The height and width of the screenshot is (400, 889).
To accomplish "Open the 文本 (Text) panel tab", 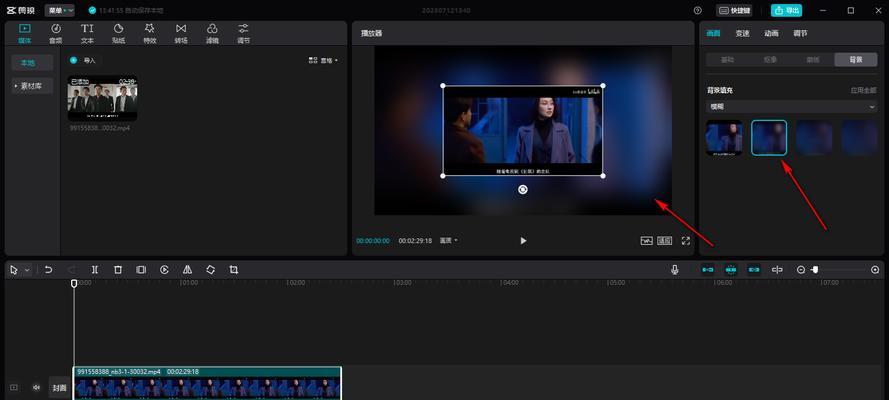I will point(87,33).
